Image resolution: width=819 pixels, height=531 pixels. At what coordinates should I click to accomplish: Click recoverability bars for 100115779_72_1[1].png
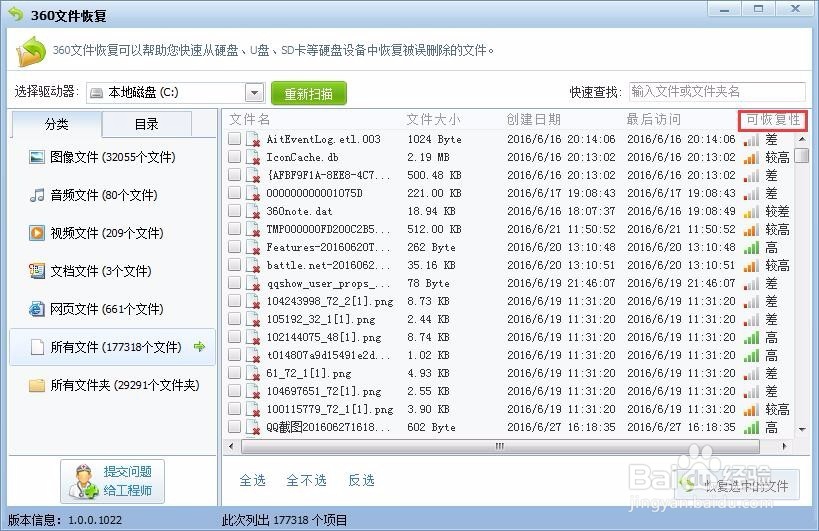coord(751,409)
